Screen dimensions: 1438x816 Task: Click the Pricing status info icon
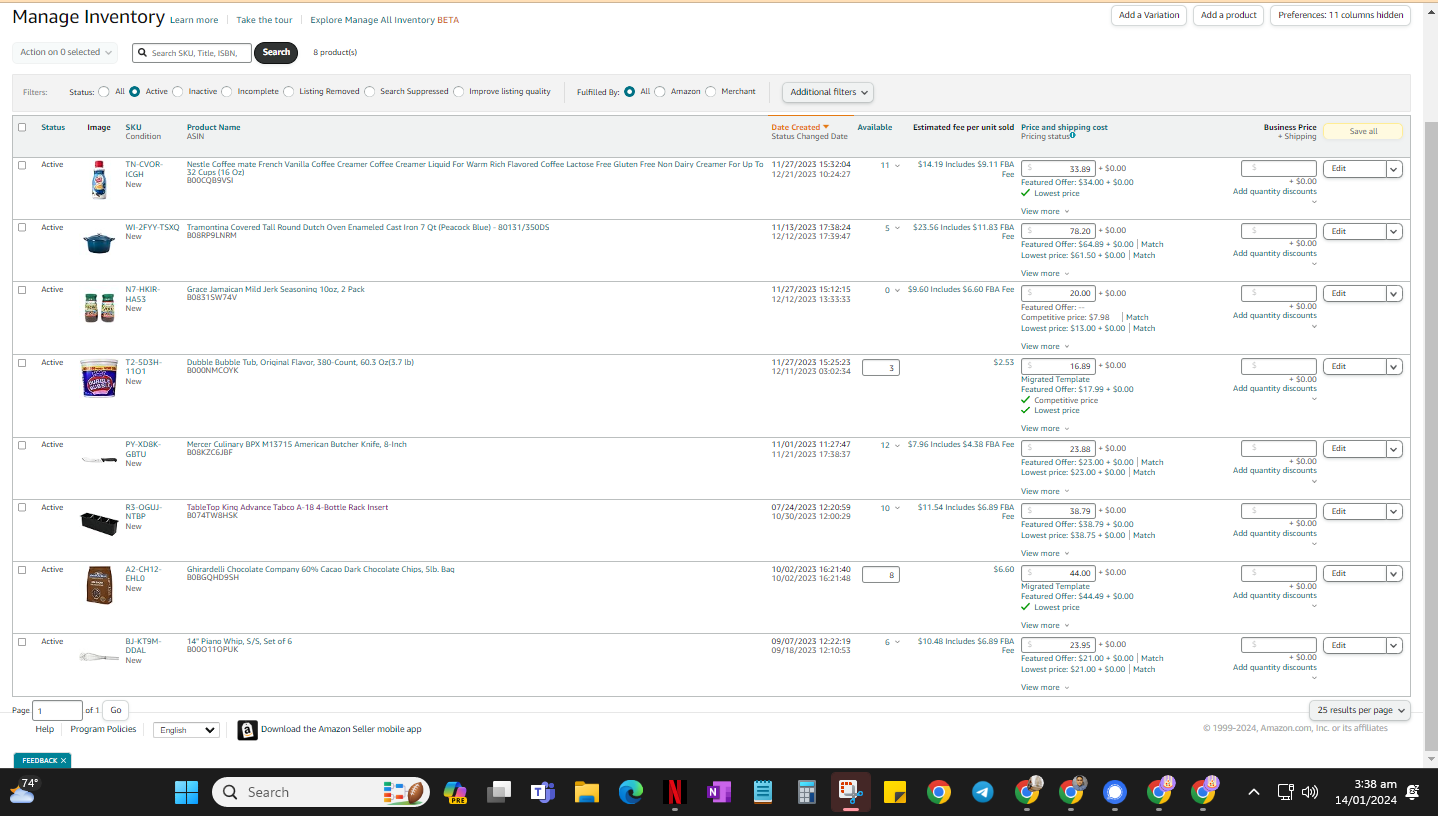click(x=1073, y=136)
